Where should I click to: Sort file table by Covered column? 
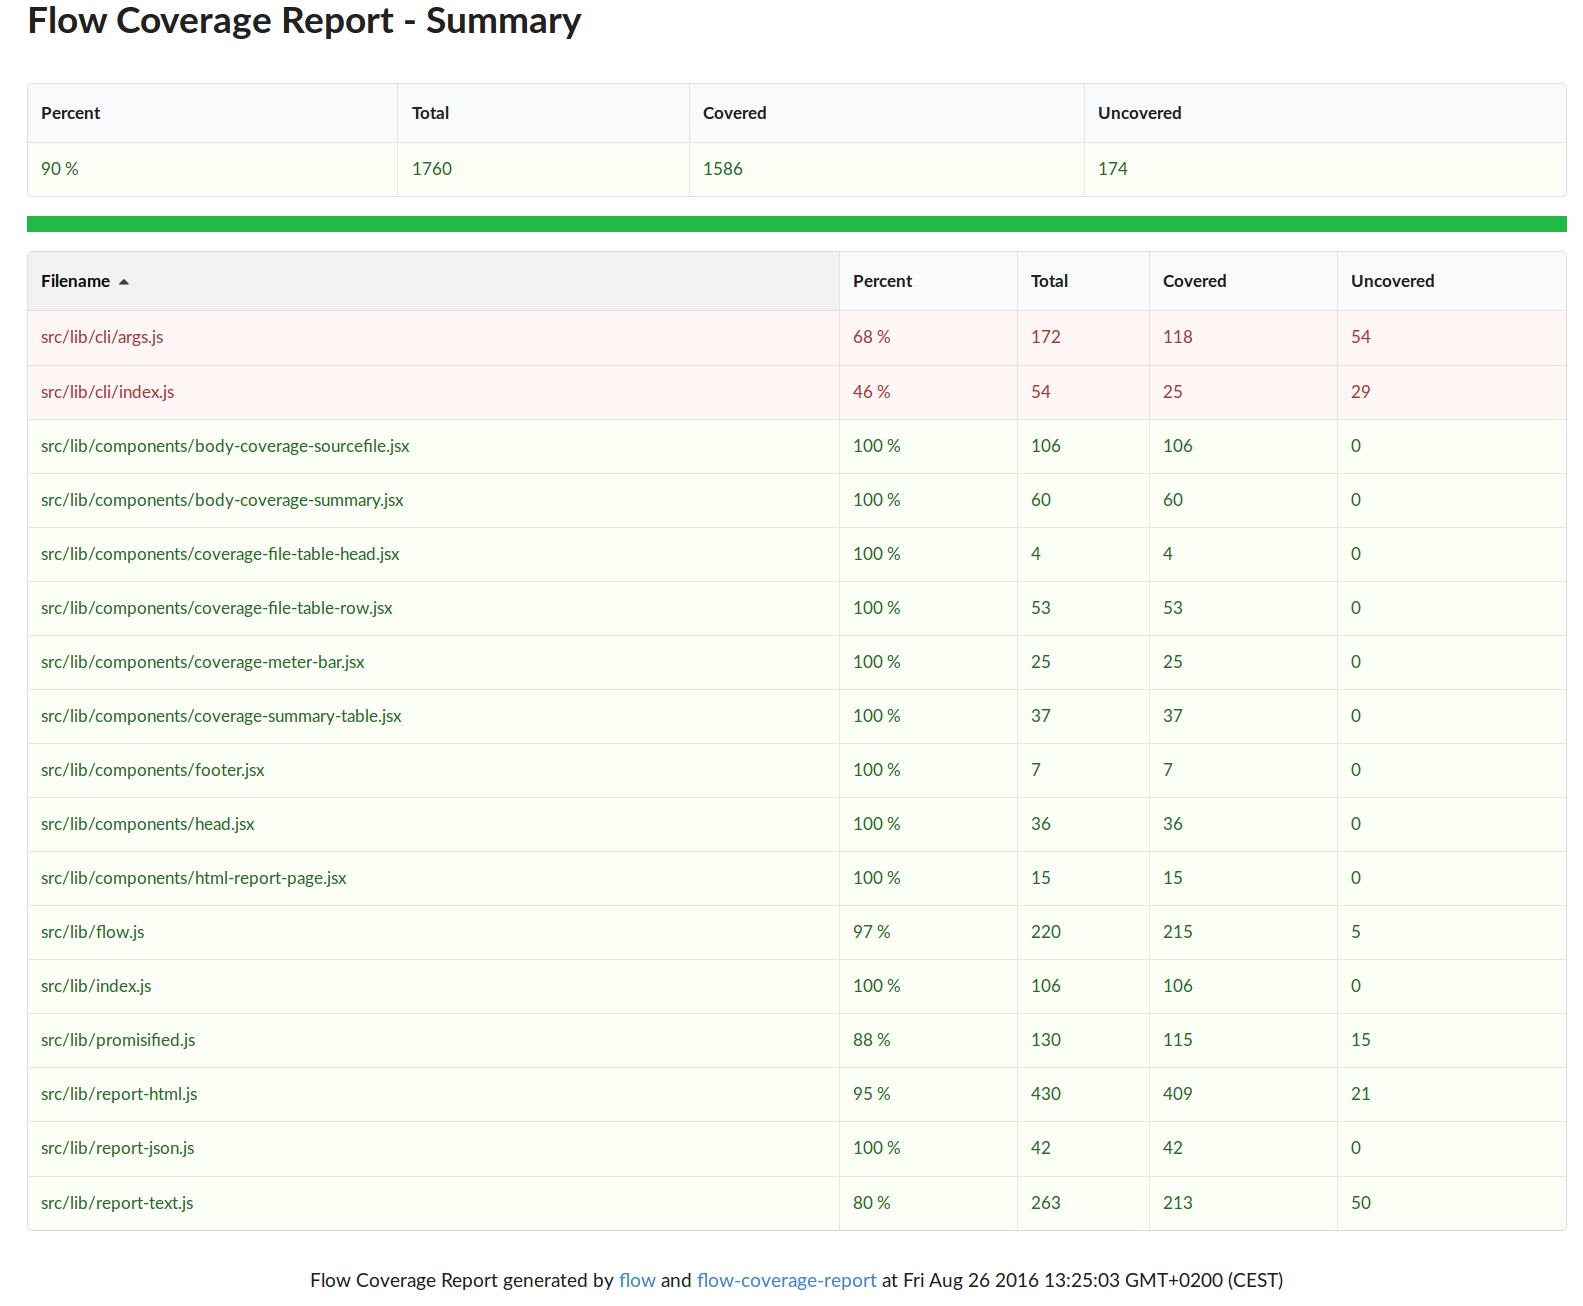coord(1243,281)
